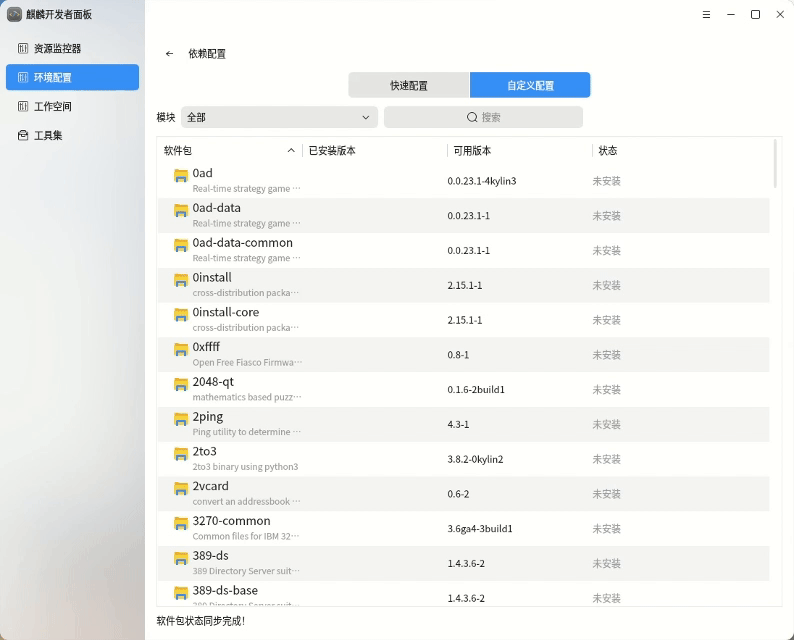Expand the 模块 dropdown showing 全部
The height and width of the screenshot is (640, 794).
(279, 117)
